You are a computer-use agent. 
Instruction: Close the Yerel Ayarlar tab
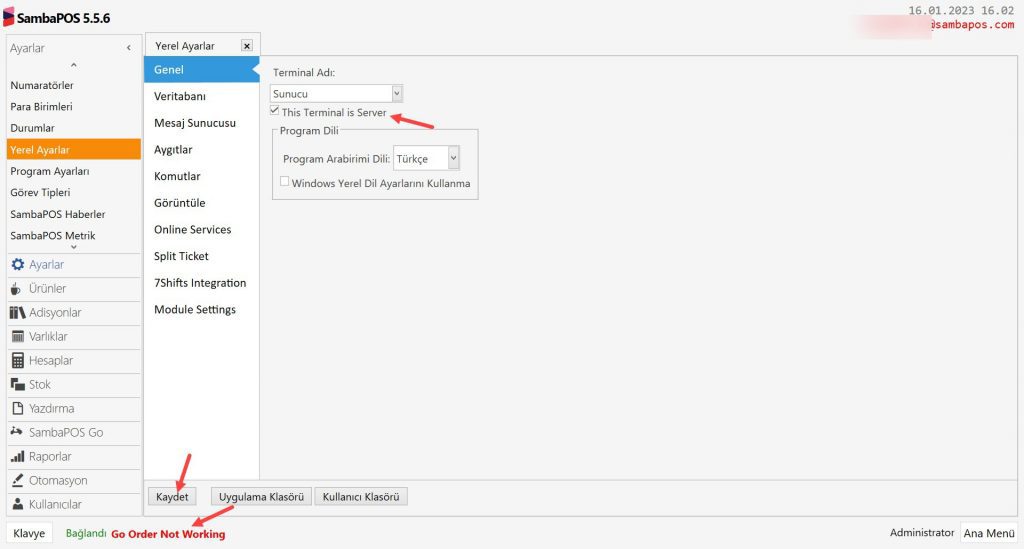pos(247,46)
